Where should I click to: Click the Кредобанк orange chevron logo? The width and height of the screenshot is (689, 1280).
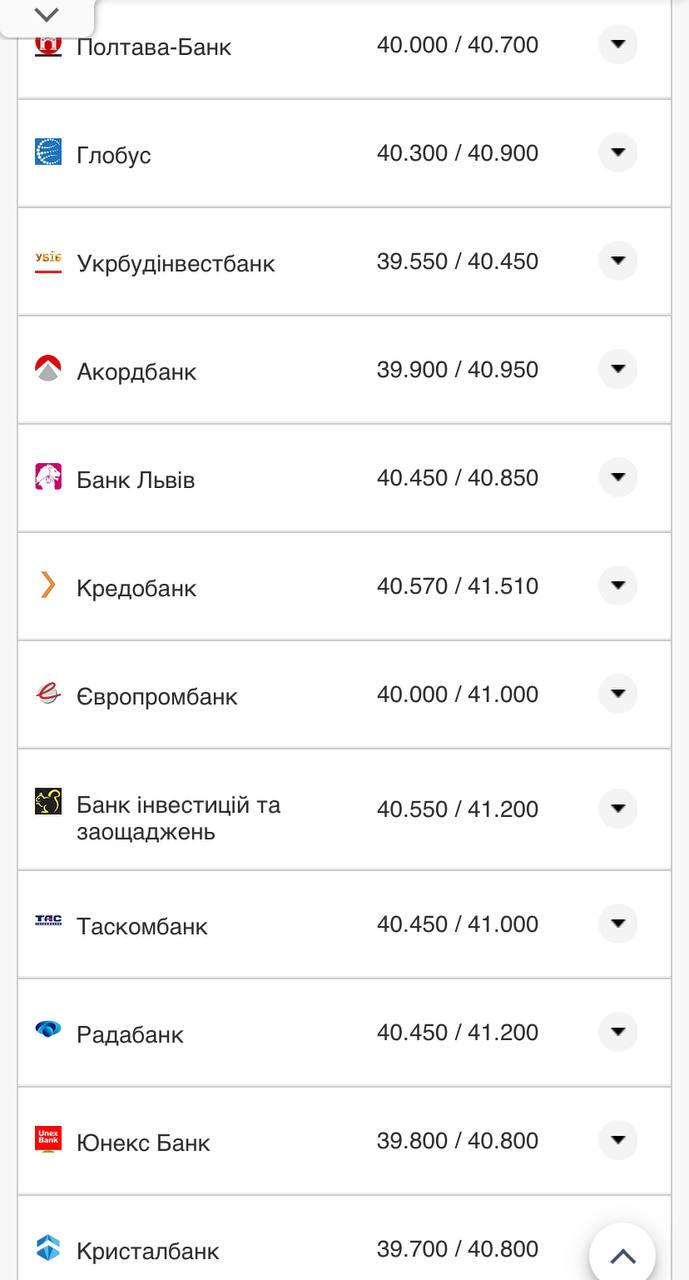click(48, 585)
